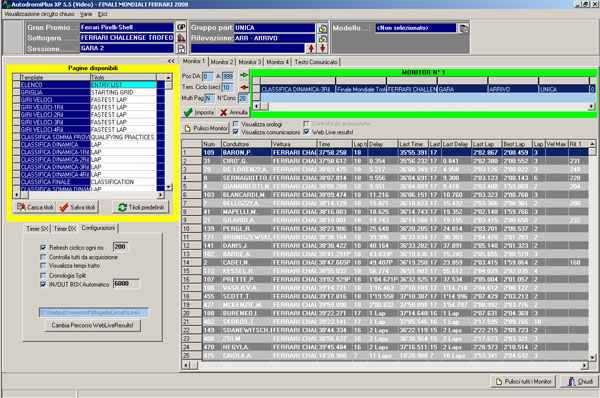Select ELENCO template row
The width and height of the screenshot is (600, 398).
[x=88, y=85]
